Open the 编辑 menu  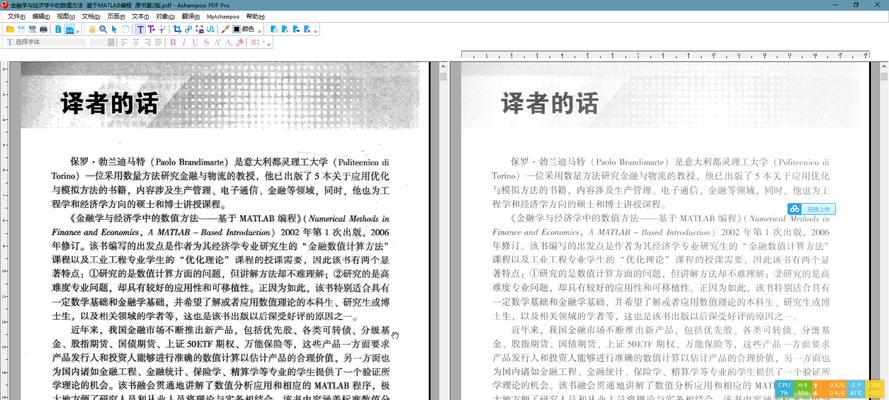[41, 16]
